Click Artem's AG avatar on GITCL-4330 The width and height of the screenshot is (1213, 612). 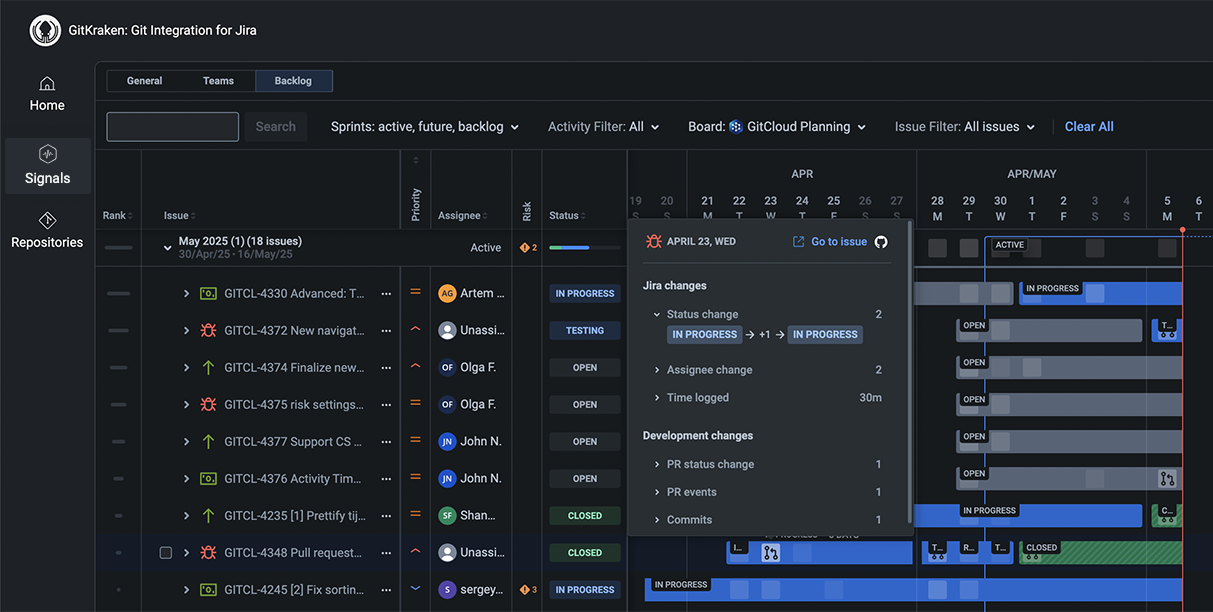[x=447, y=293]
